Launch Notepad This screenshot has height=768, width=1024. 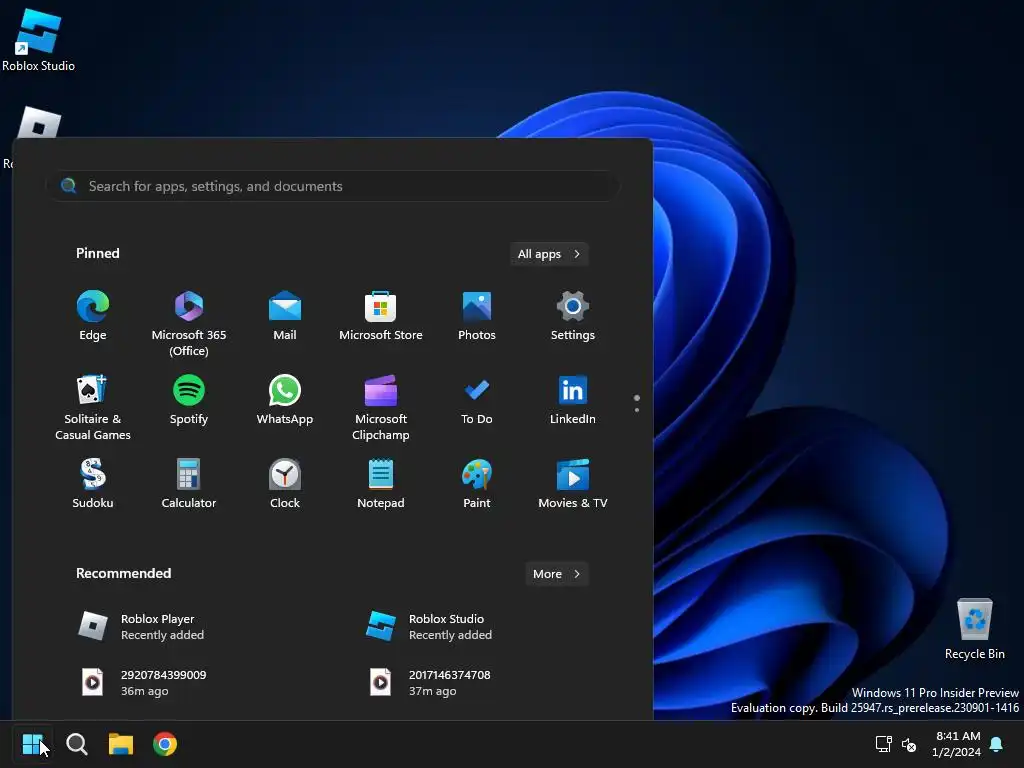tap(381, 484)
